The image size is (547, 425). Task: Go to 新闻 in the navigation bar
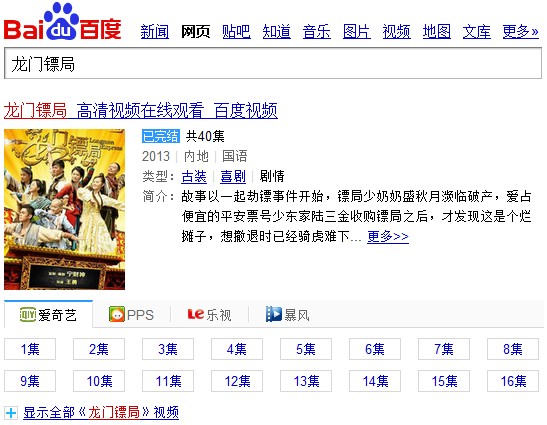point(155,31)
